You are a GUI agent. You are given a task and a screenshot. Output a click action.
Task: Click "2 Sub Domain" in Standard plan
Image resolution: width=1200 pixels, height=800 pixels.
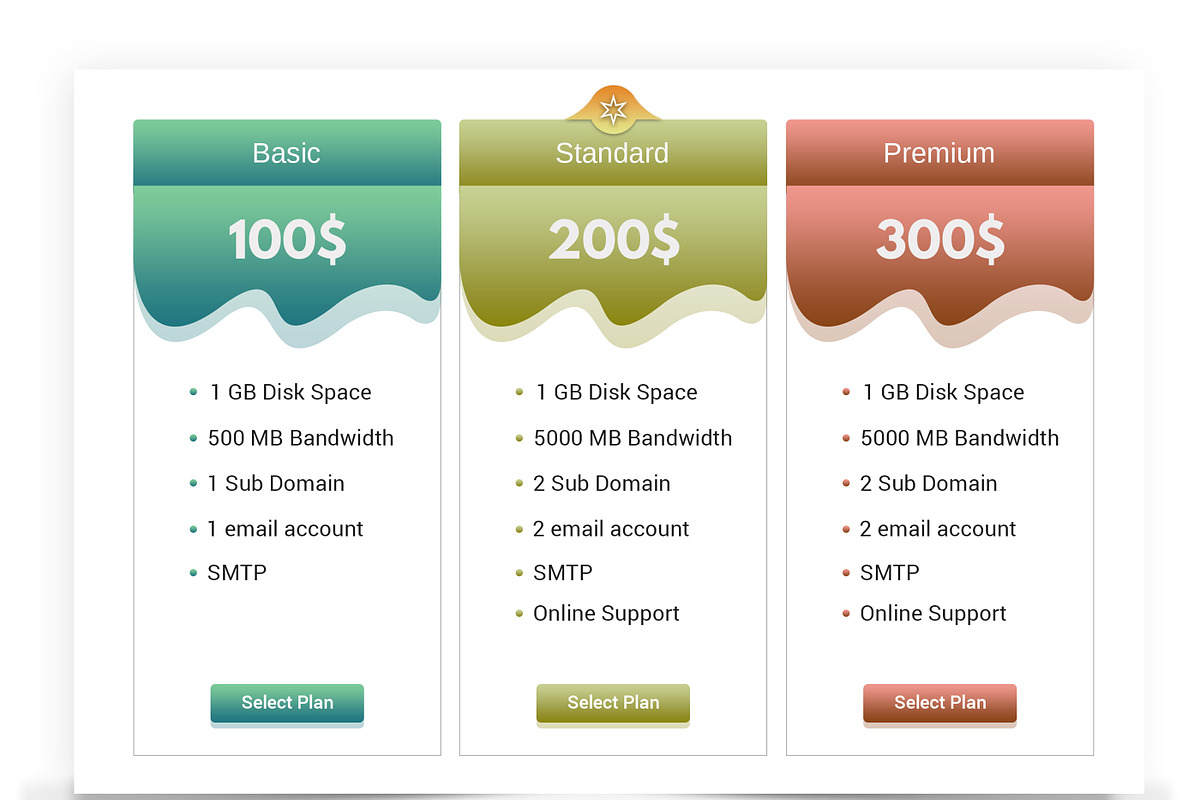[x=602, y=483]
